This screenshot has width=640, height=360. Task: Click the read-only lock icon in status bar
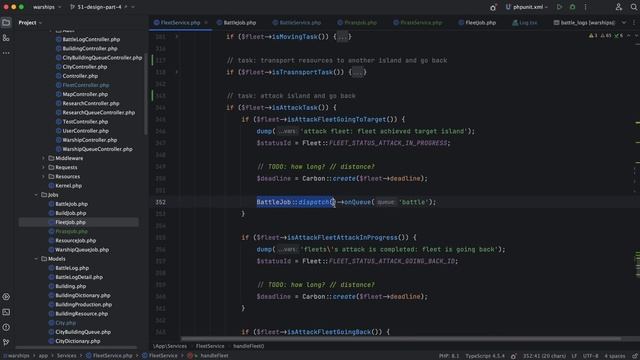click(x=635, y=356)
